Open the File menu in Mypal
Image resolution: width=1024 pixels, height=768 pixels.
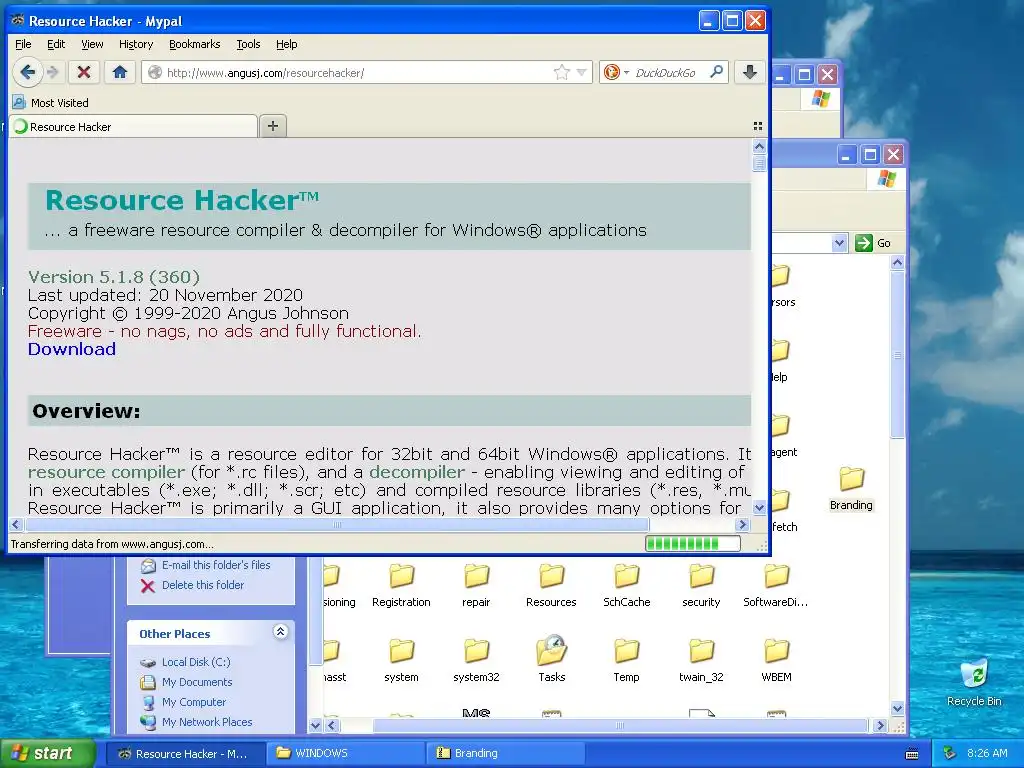point(23,44)
